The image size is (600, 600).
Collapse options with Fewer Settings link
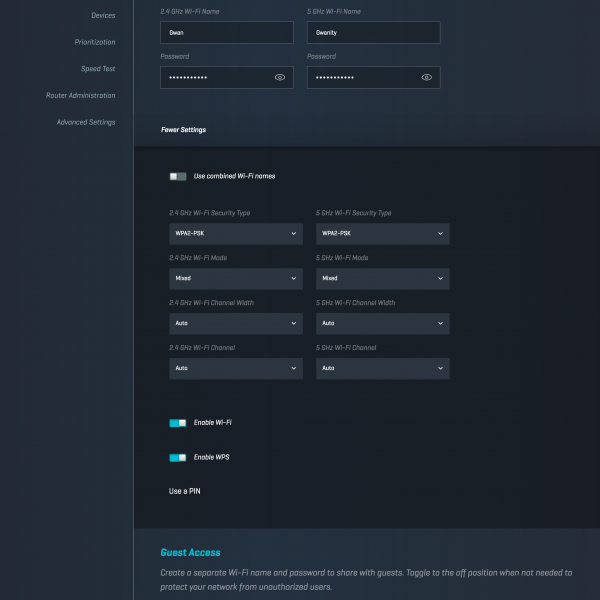(183, 130)
